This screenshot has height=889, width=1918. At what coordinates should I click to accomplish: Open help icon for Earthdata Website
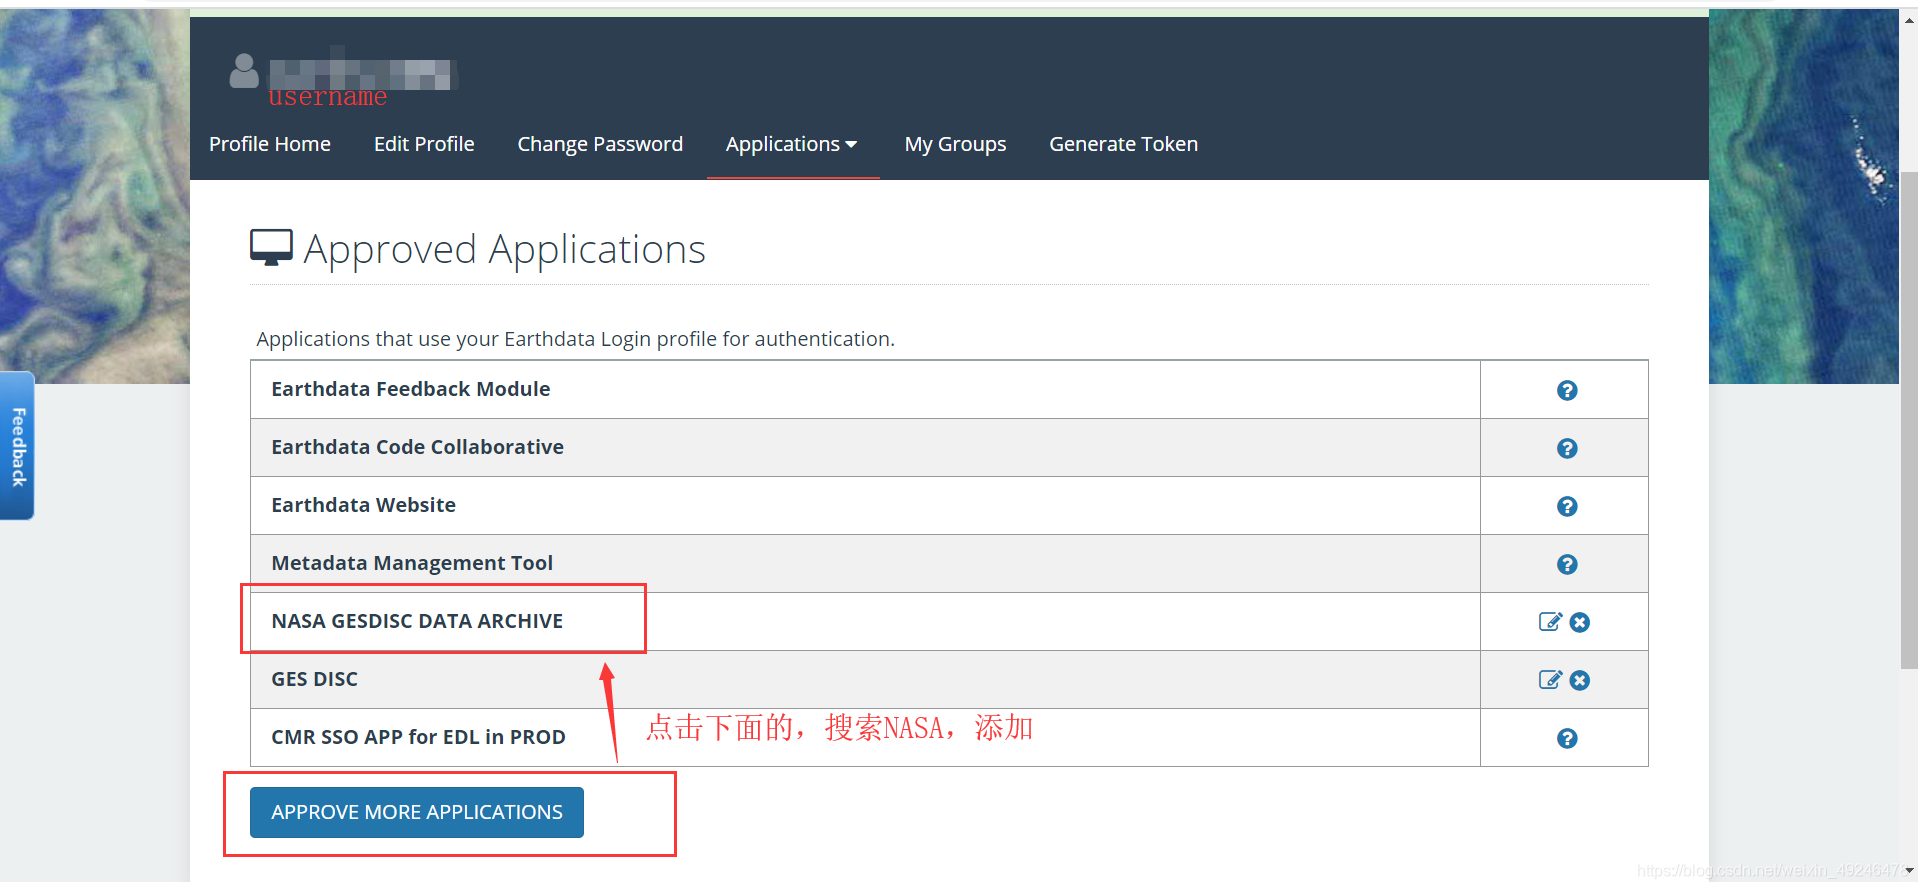[x=1566, y=506]
